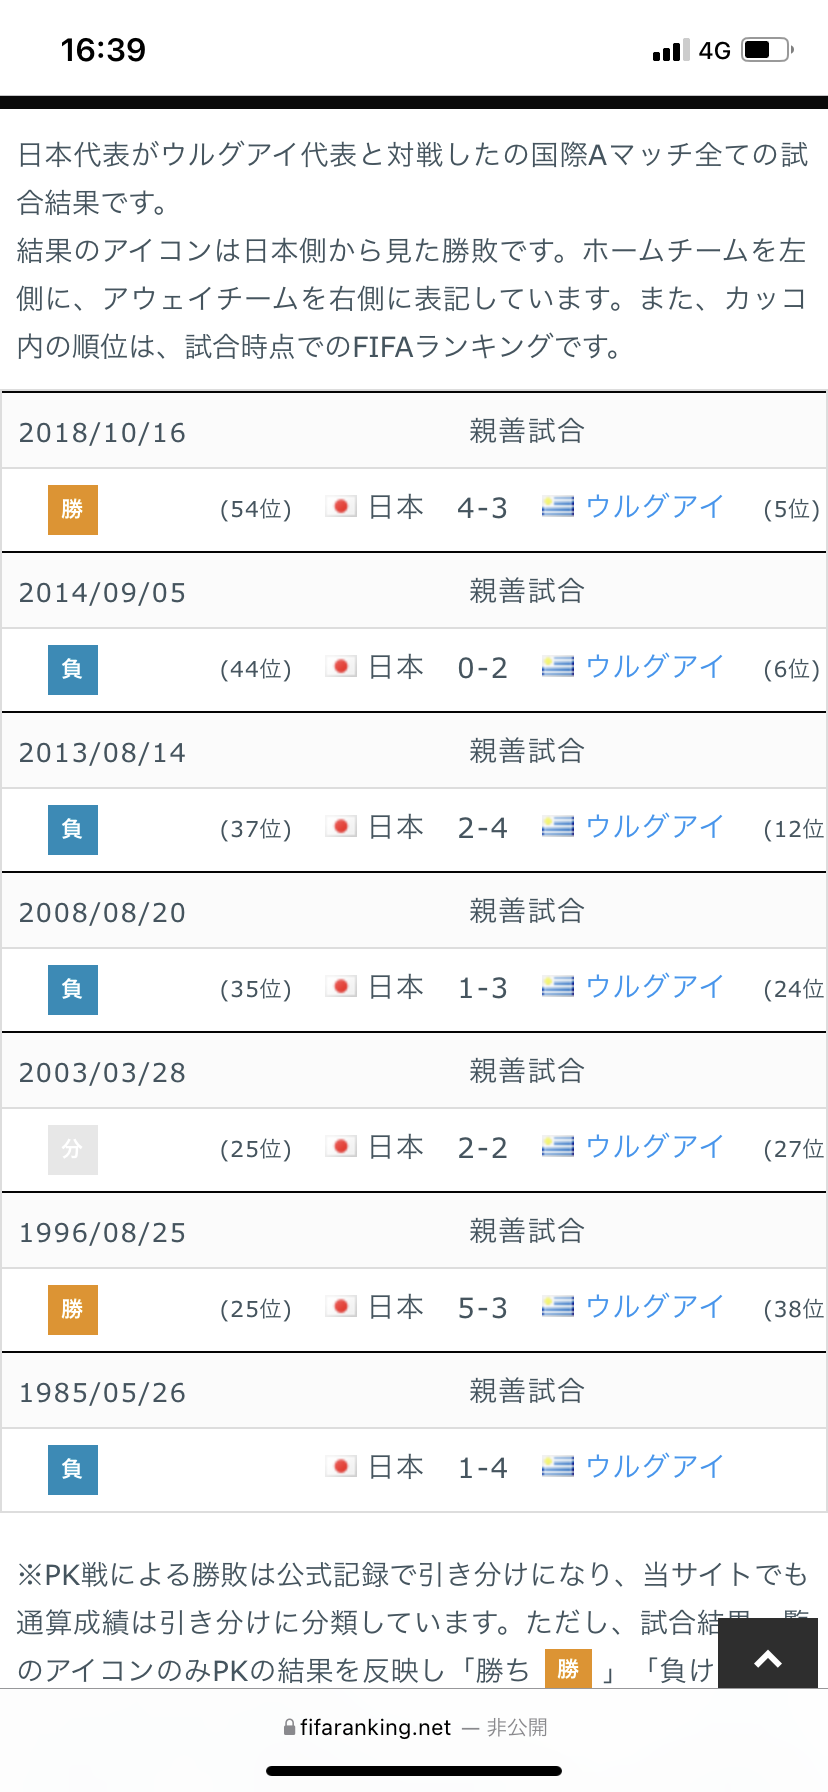Viewport: 828px width, 1792px height.
Task: Tap the blue 負 icon for 0-2 match
Action: pyautogui.click(x=73, y=669)
